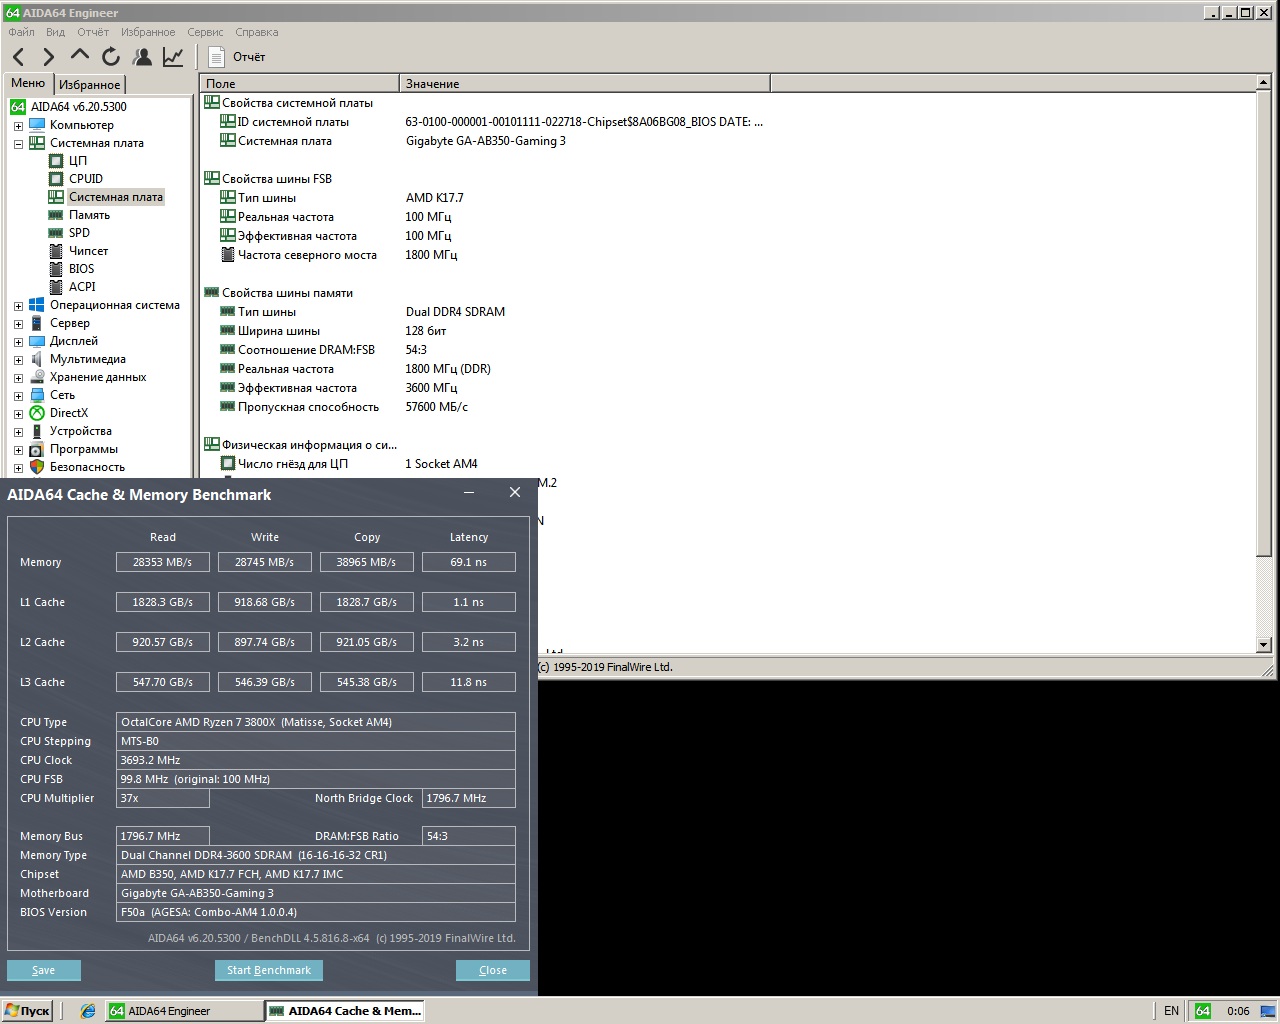Click the vertical scrollbar up arrow
Screen dimensions: 1280x1024
1264,83
